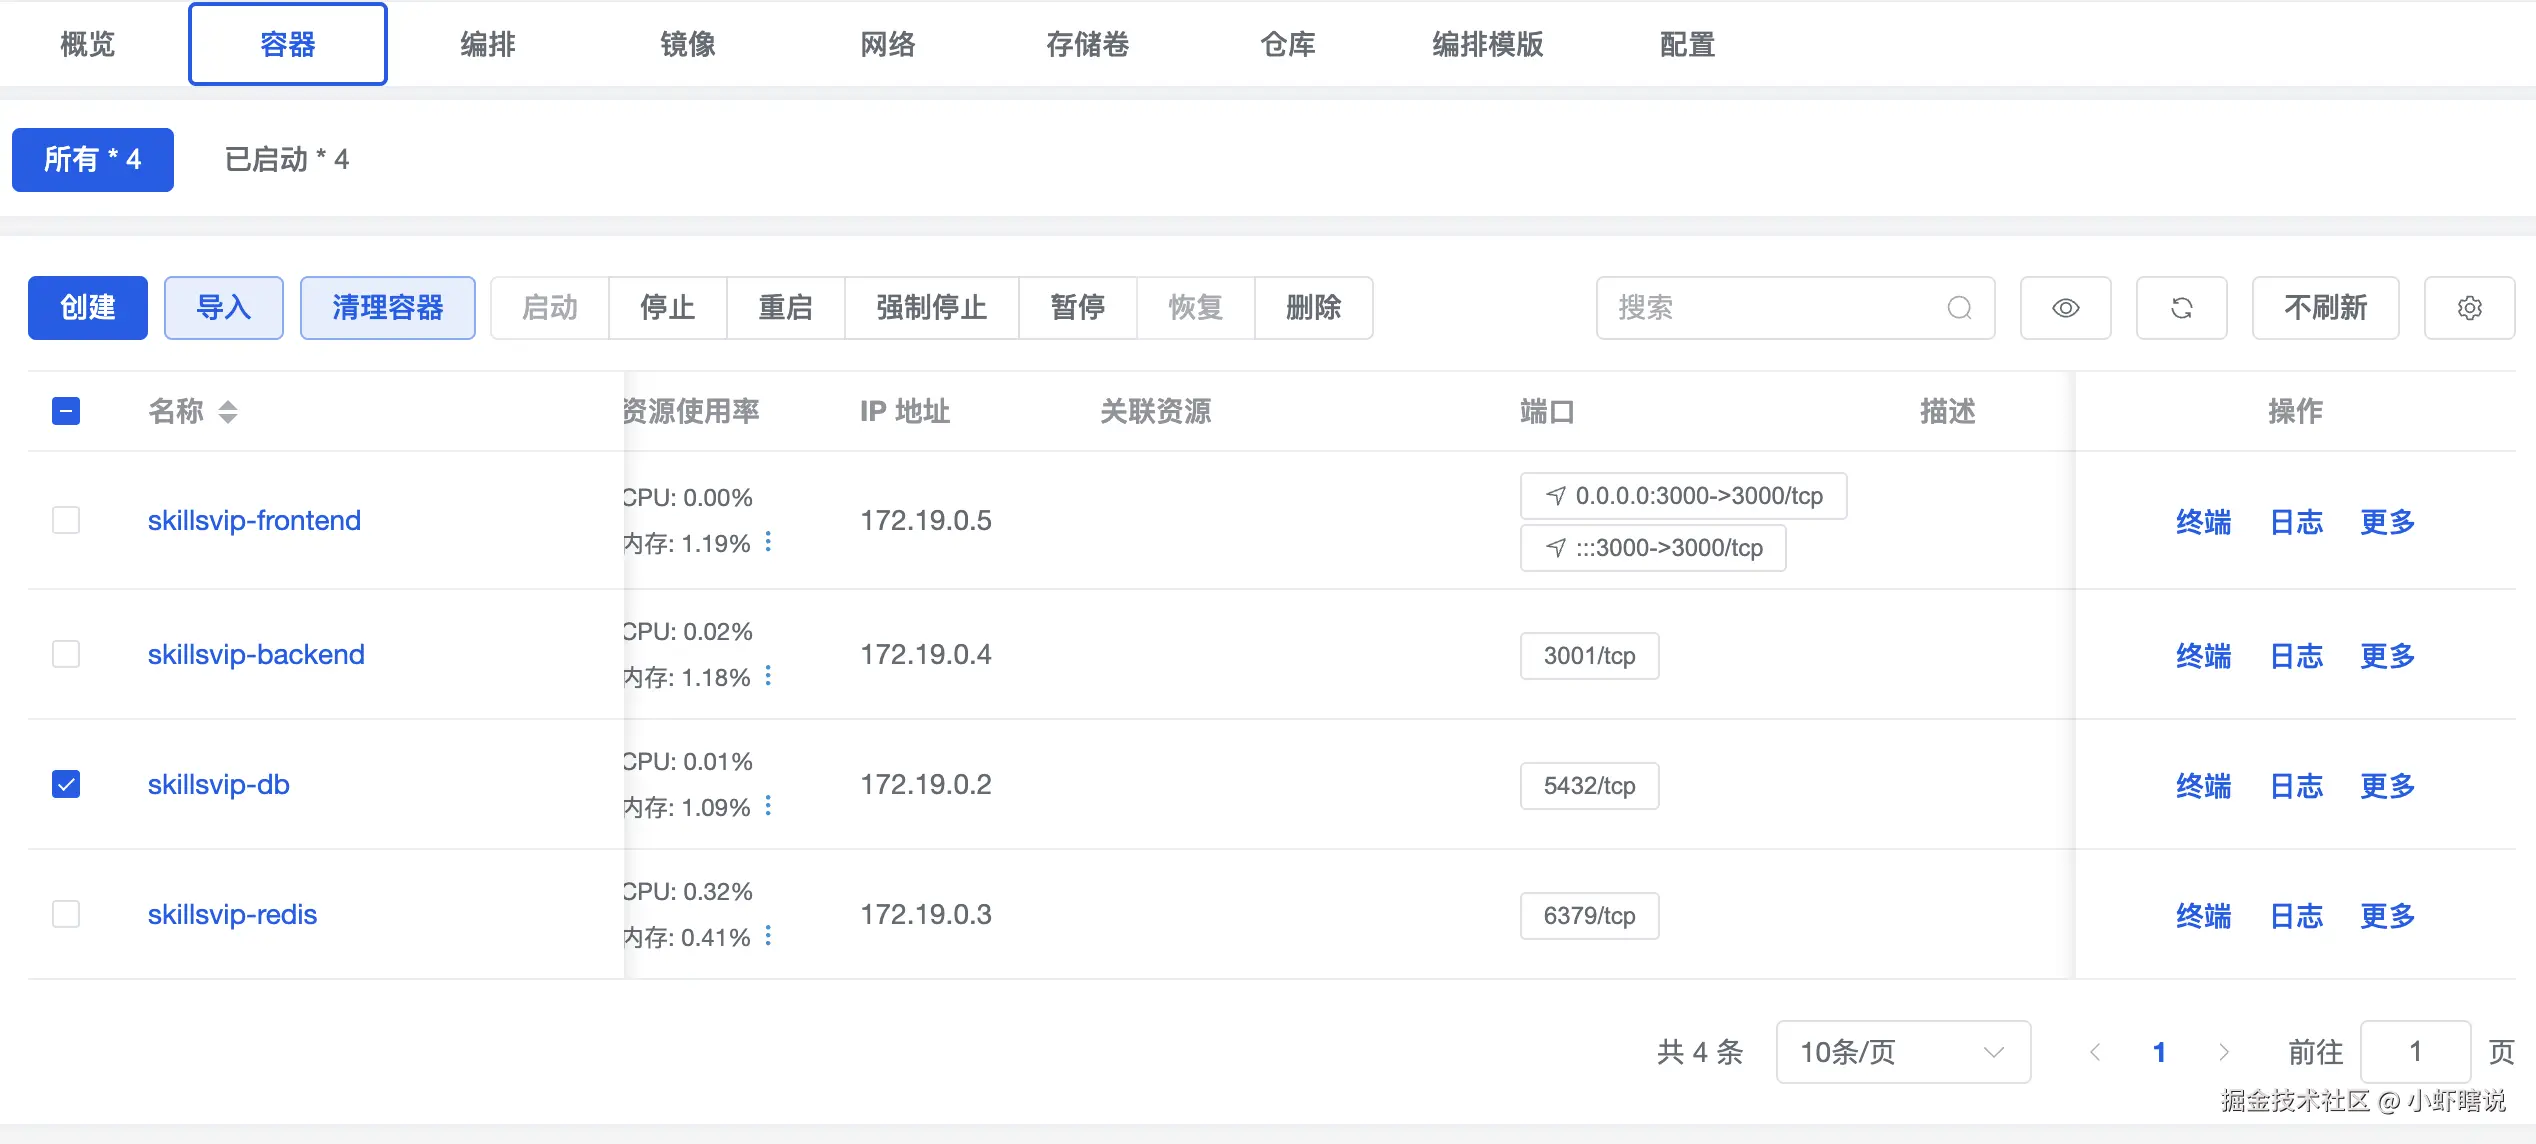This screenshot has width=2536, height=1144.
Task: Open the column settings gear icon
Action: [x=2469, y=308]
